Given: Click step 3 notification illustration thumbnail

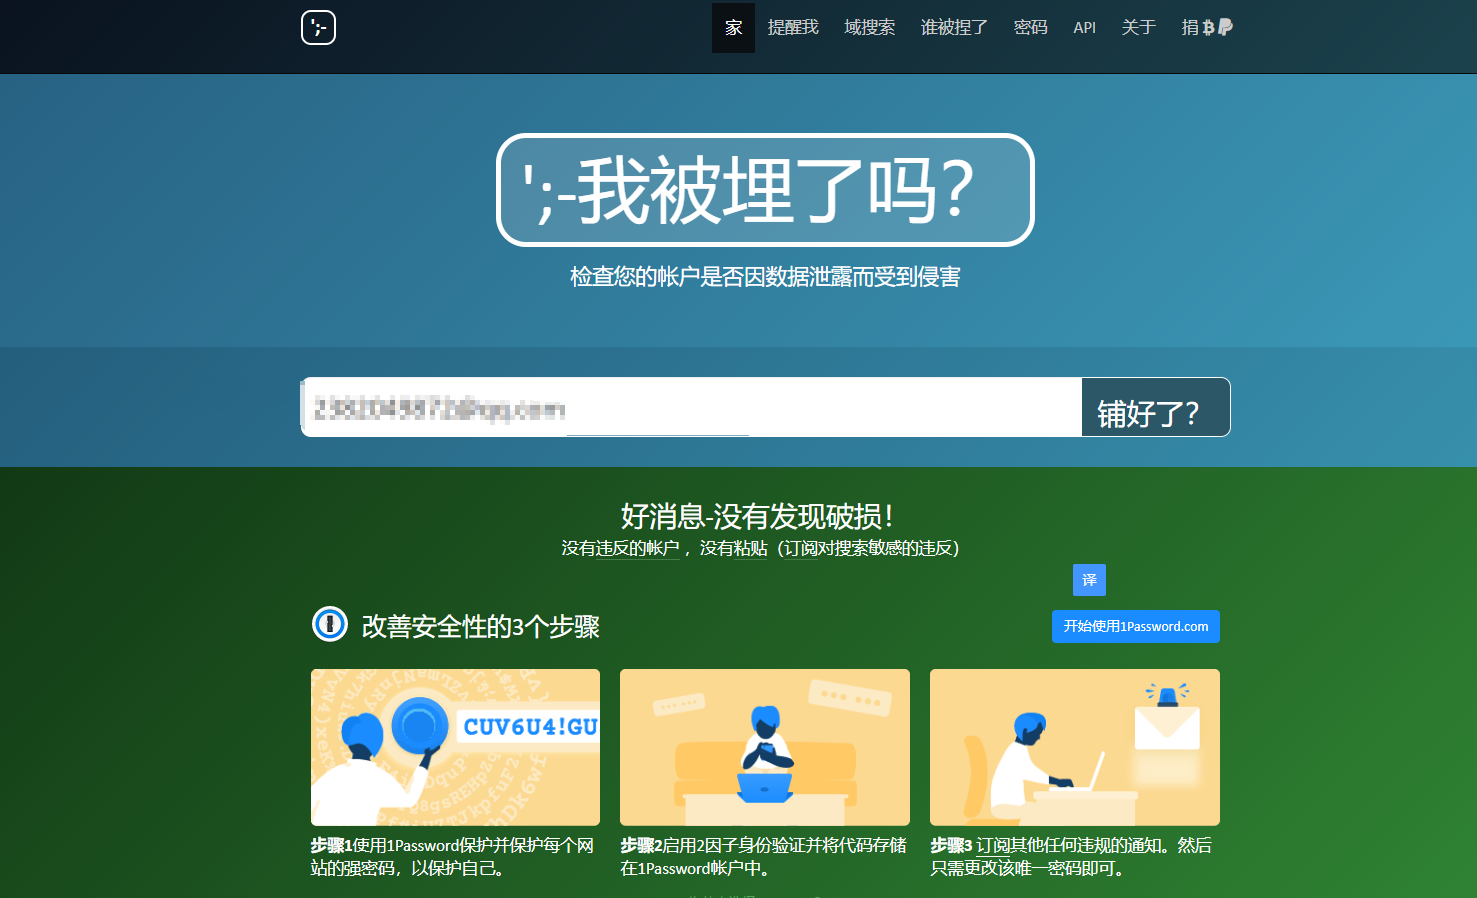Looking at the screenshot, I should [1075, 747].
